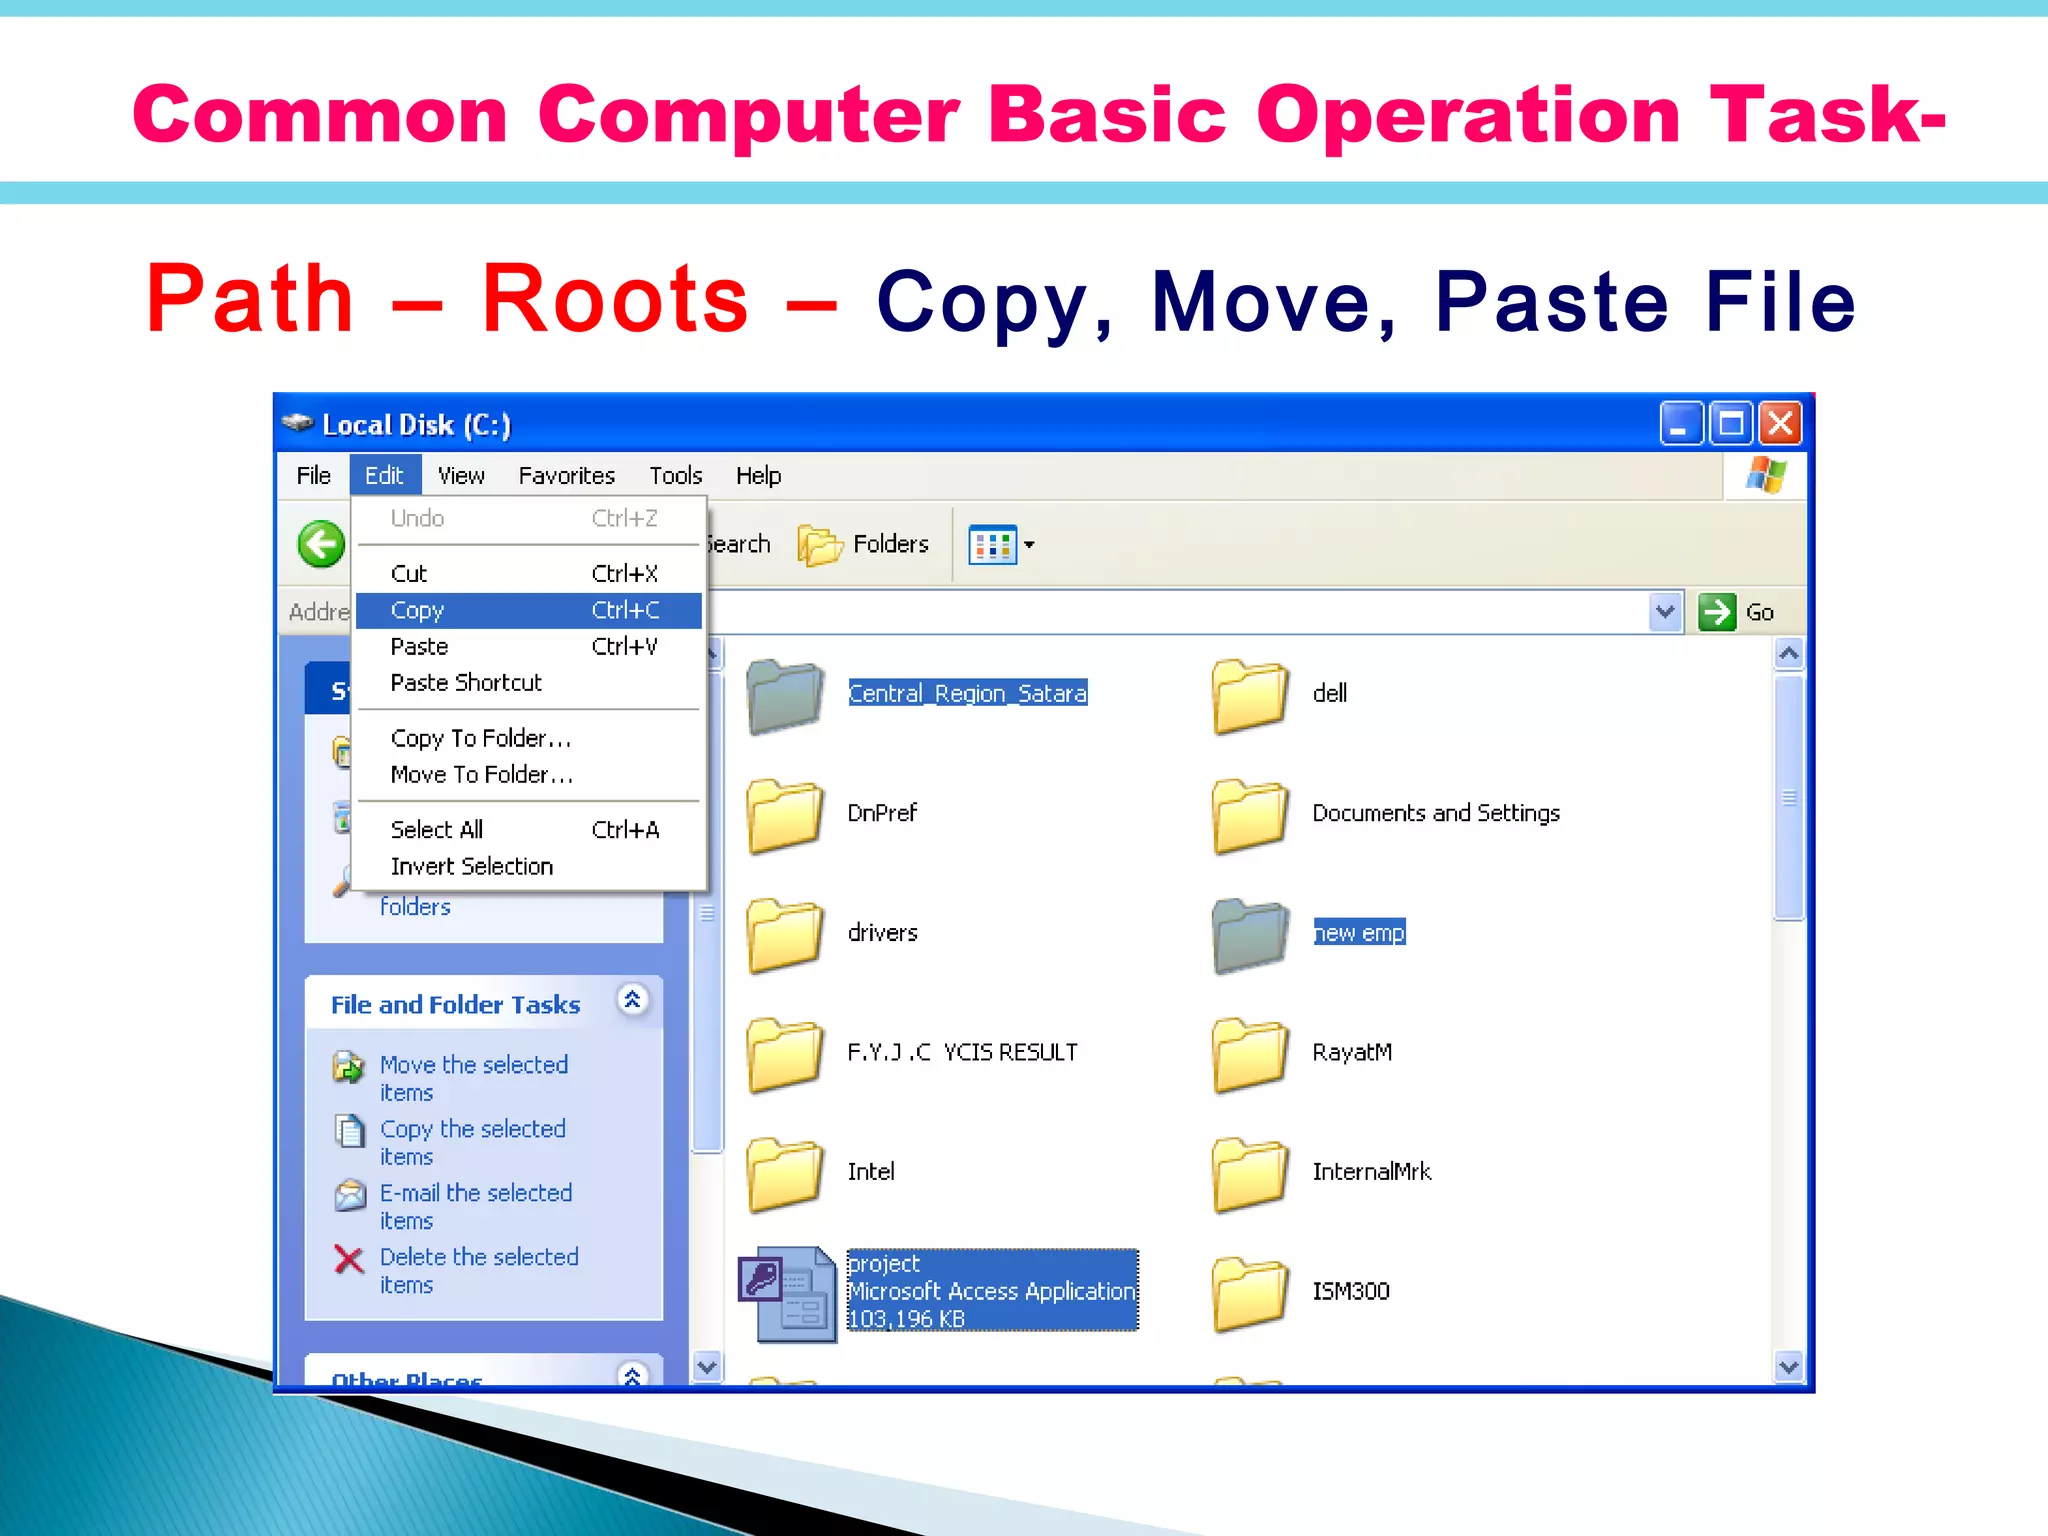Select the F.Y.J.C YCIS RESULT folder icon
The width and height of the screenshot is (2048, 1536).
pyautogui.click(x=785, y=1054)
